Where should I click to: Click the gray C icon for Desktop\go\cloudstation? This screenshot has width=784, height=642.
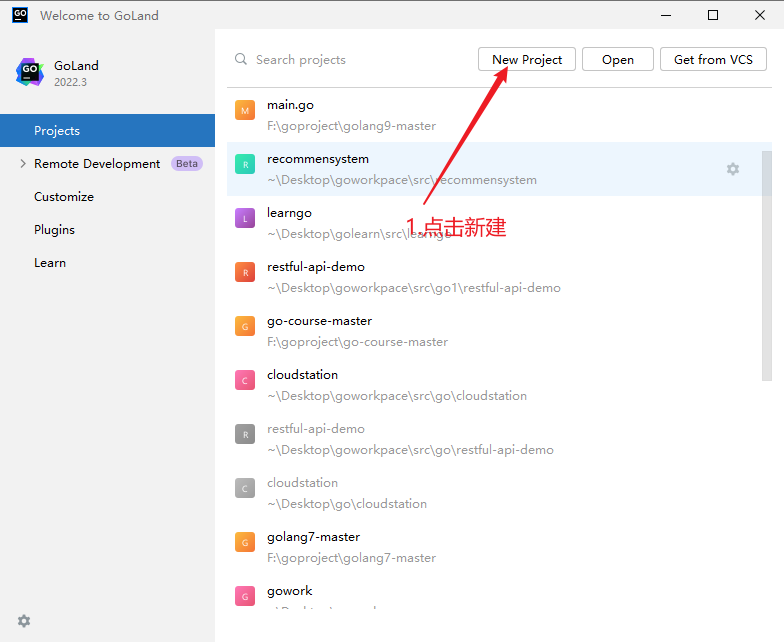click(245, 488)
